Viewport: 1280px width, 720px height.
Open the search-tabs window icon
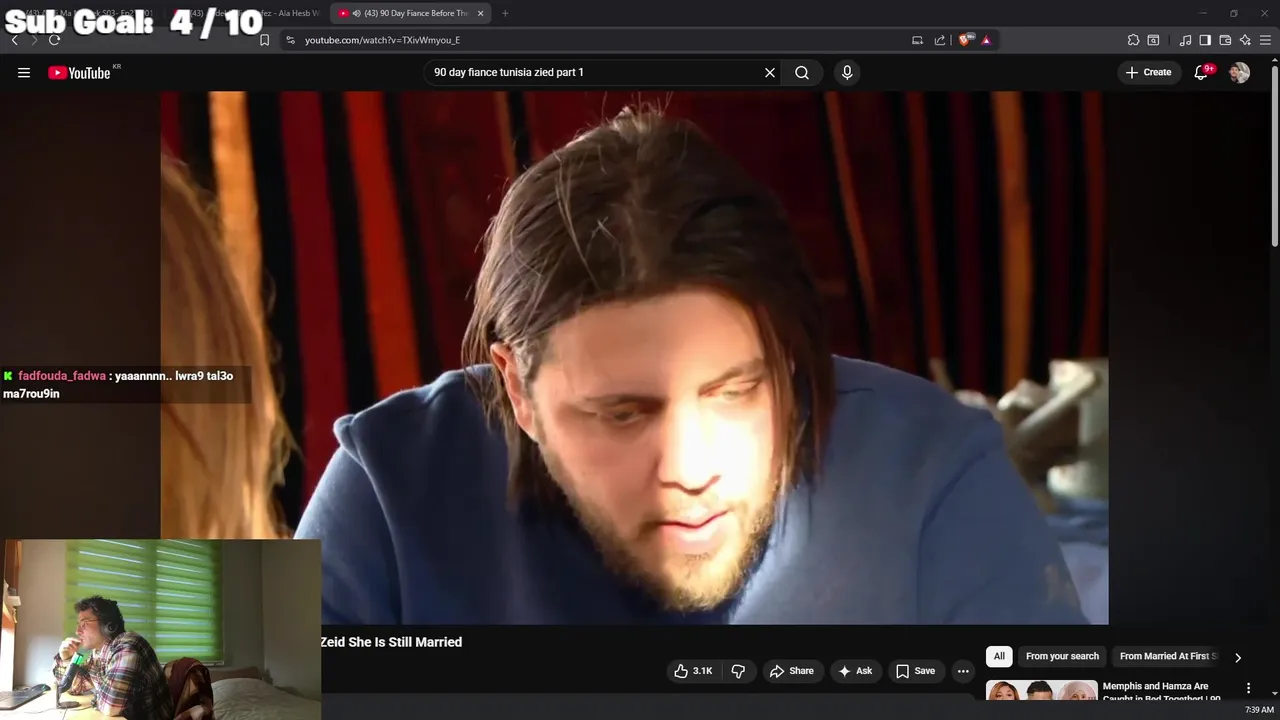pyautogui.click(x=1153, y=40)
